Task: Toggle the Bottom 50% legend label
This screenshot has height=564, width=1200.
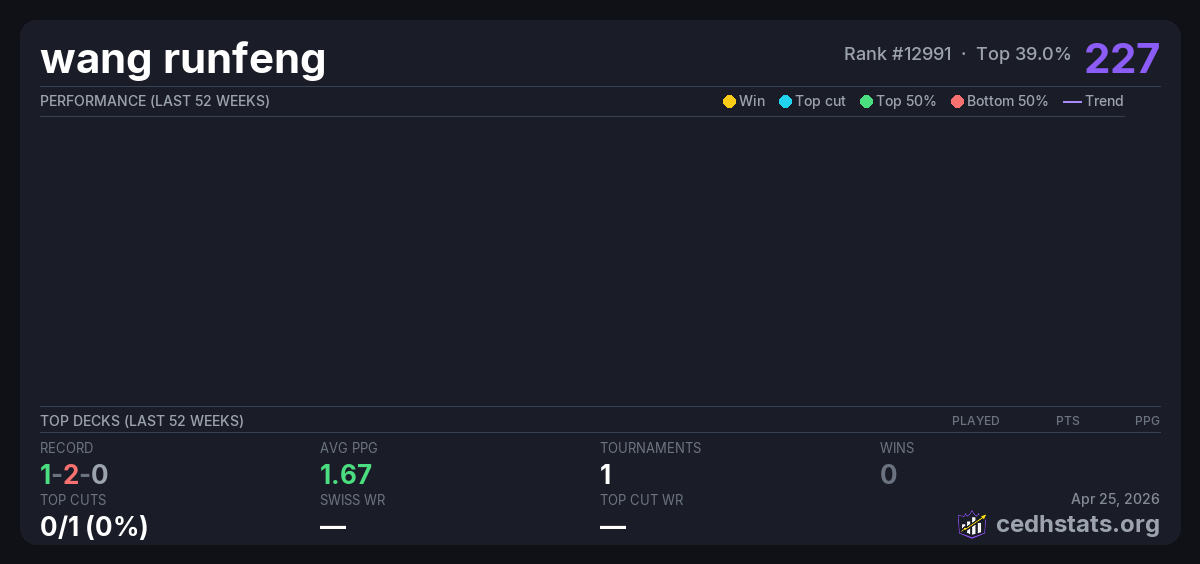Action: 1007,101
